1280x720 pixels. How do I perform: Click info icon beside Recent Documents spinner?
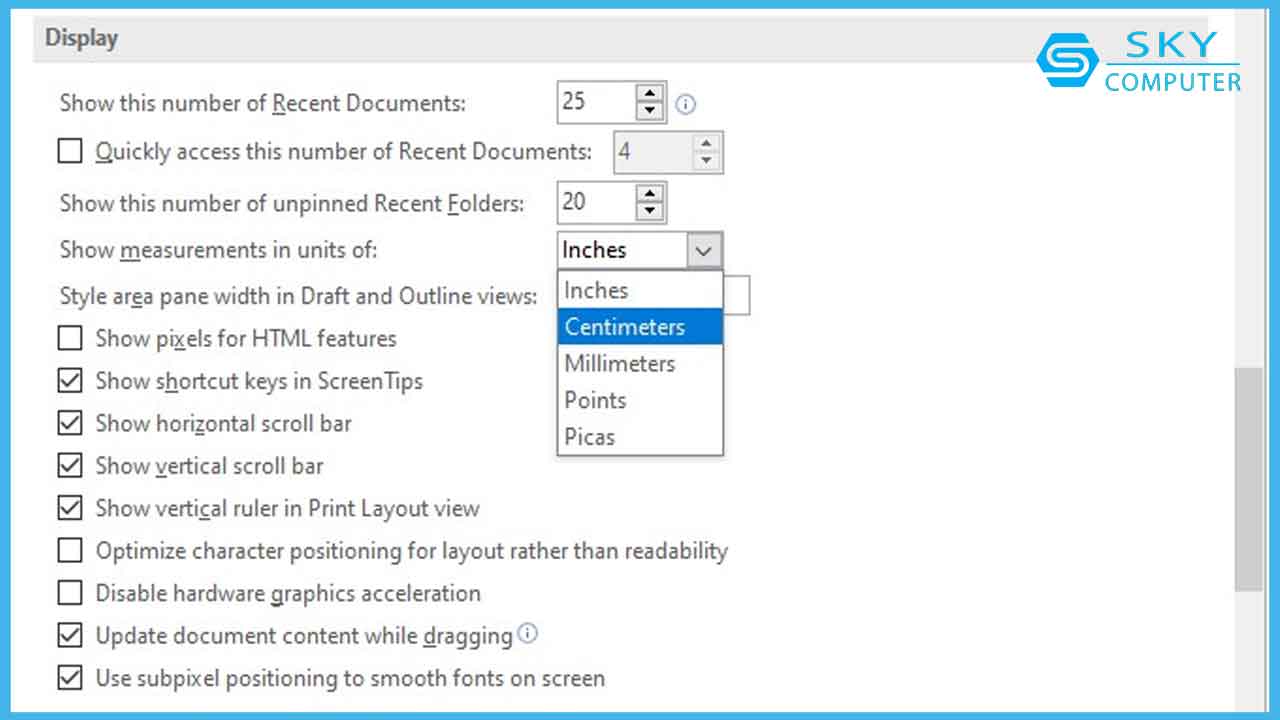point(685,104)
